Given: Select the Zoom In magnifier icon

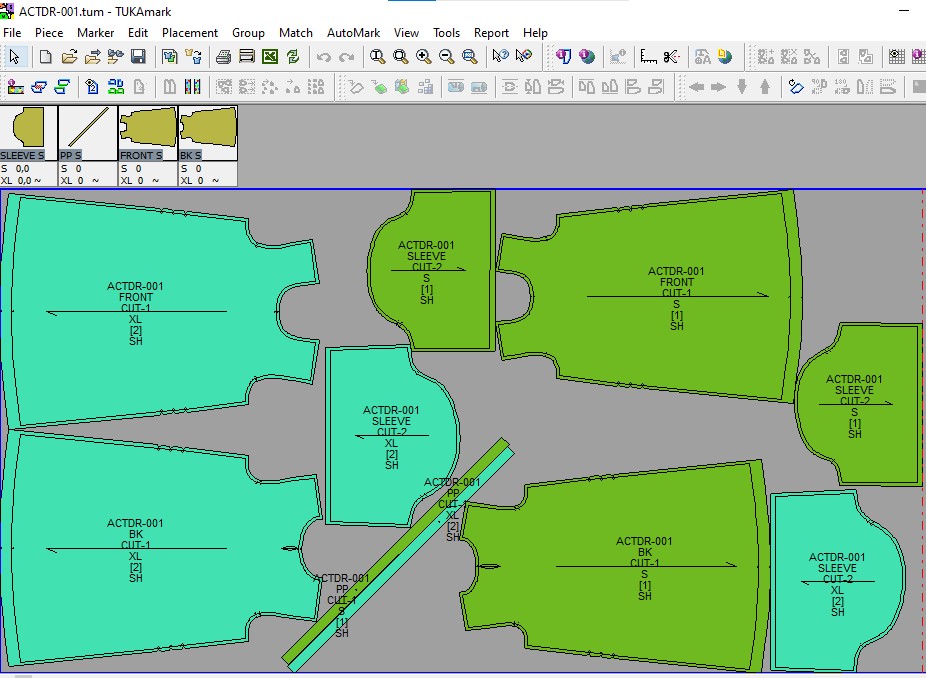Looking at the screenshot, I should [x=423, y=57].
